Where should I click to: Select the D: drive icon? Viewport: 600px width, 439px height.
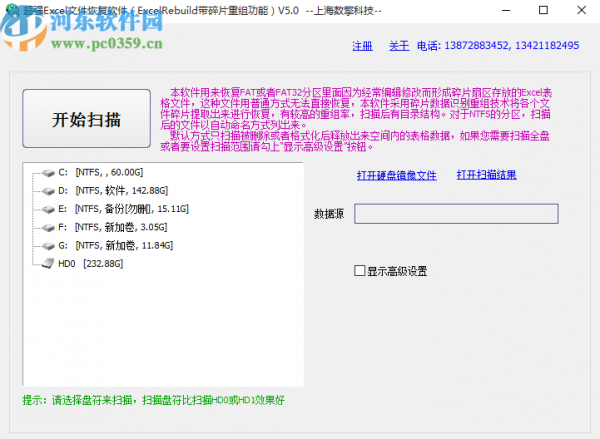pyautogui.click(x=49, y=191)
